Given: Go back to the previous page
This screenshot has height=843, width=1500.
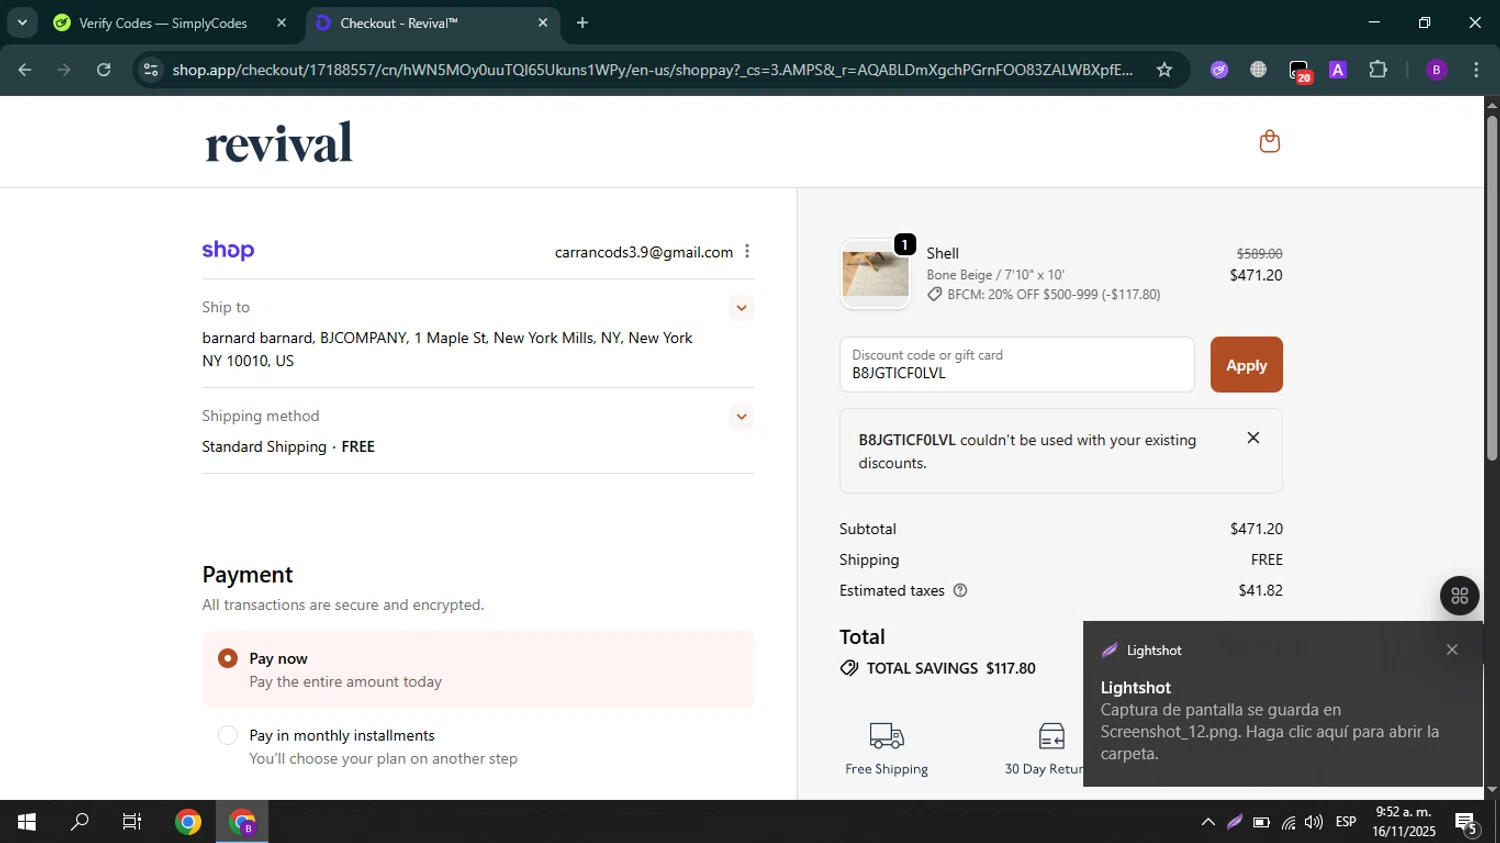Looking at the screenshot, I should 25,70.
